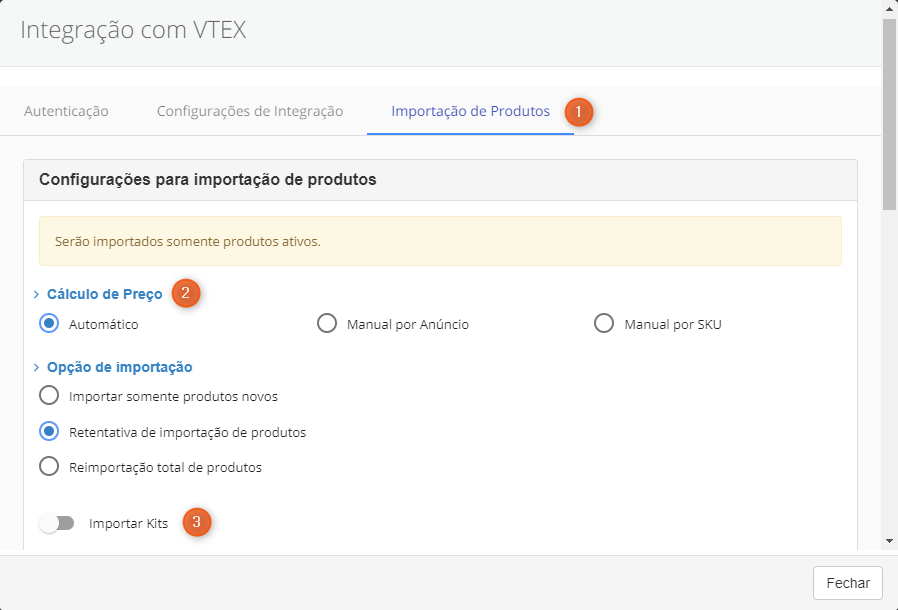Click the vertical scrollbar thumb

(889, 115)
